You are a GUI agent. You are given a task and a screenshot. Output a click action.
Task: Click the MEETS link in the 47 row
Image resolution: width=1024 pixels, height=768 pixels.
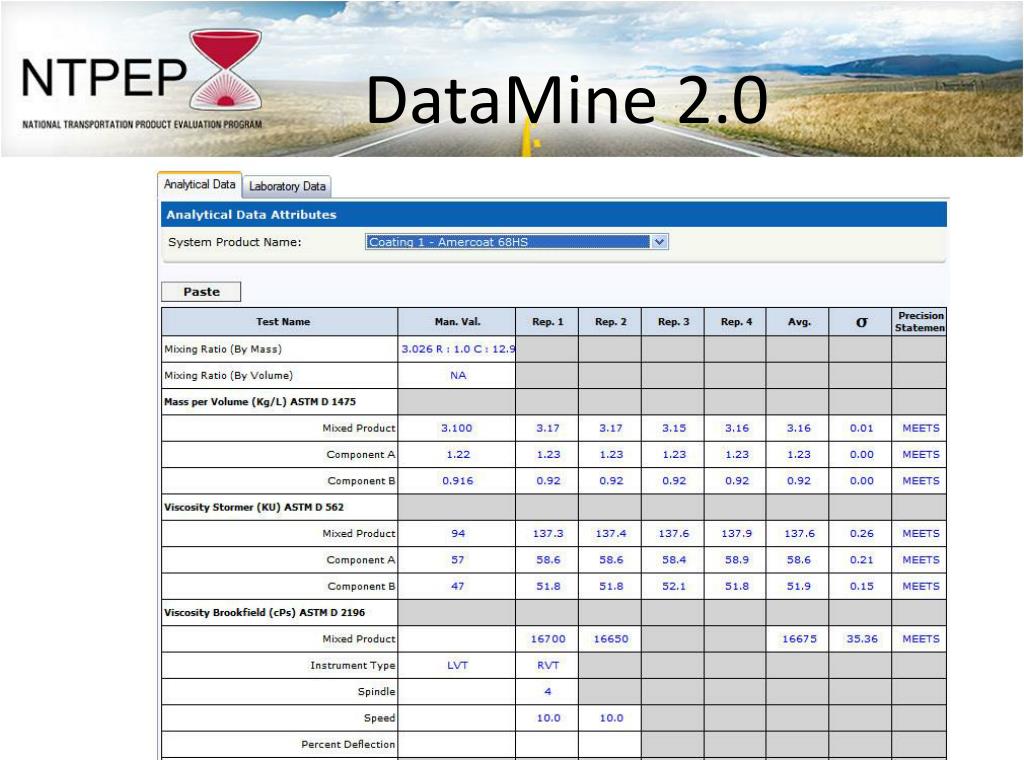pos(920,586)
